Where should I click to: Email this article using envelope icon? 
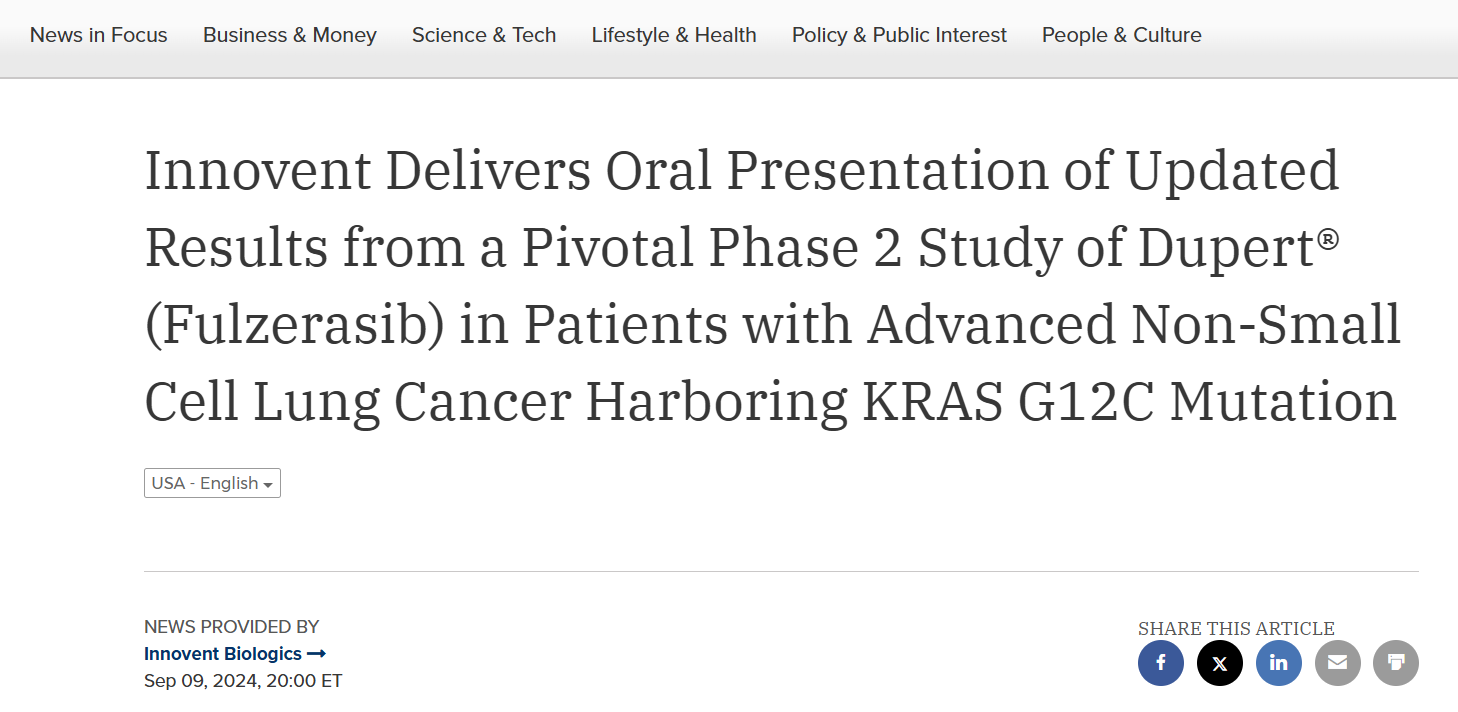pyautogui.click(x=1338, y=663)
